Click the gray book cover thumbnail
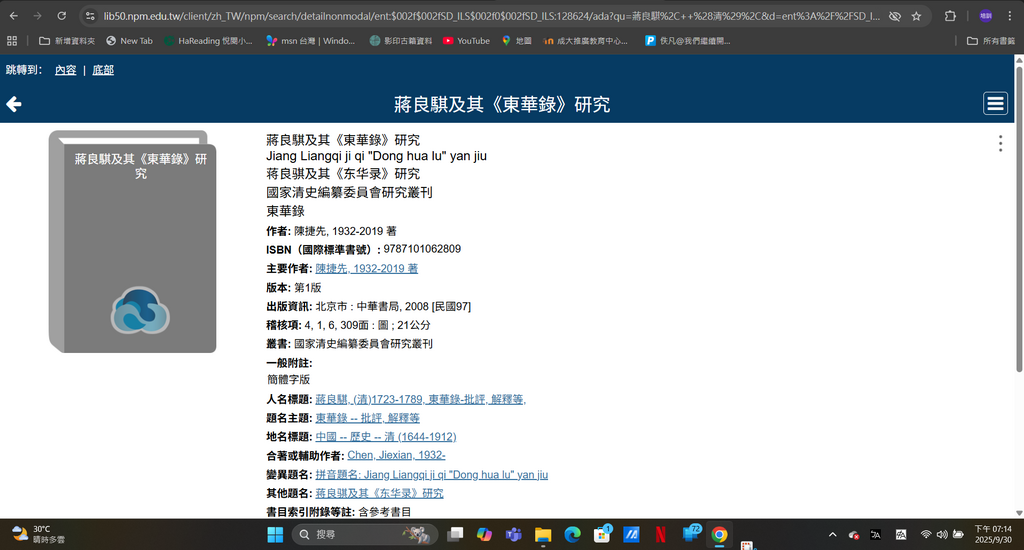1024x550 pixels. pos(132,242)
